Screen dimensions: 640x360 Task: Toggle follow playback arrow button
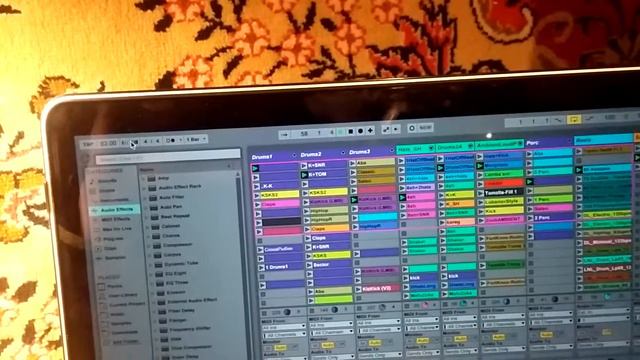[x=284, y=134]
